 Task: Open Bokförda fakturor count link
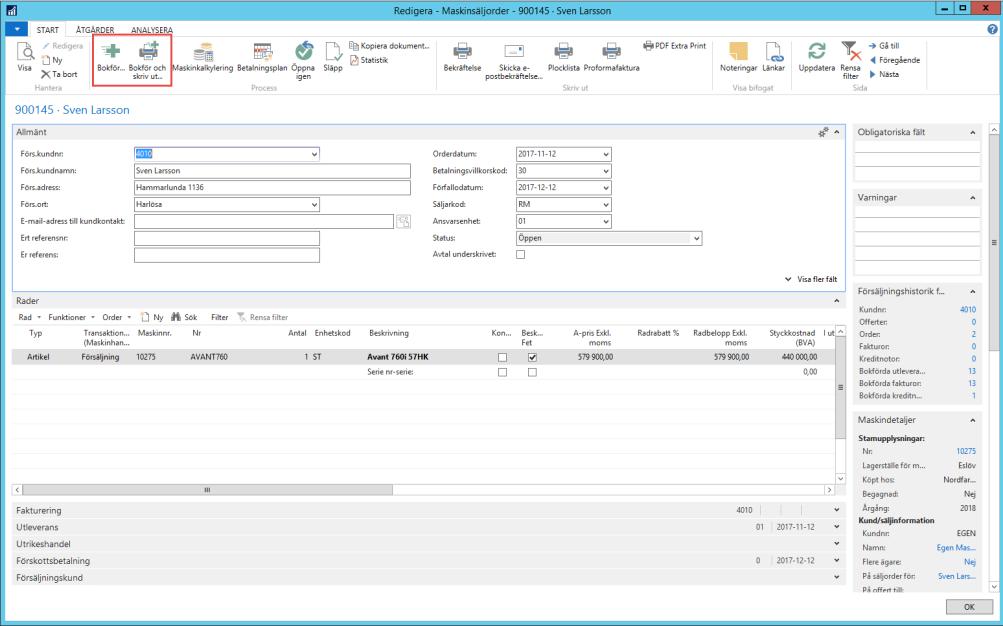[x=972, y=384]
